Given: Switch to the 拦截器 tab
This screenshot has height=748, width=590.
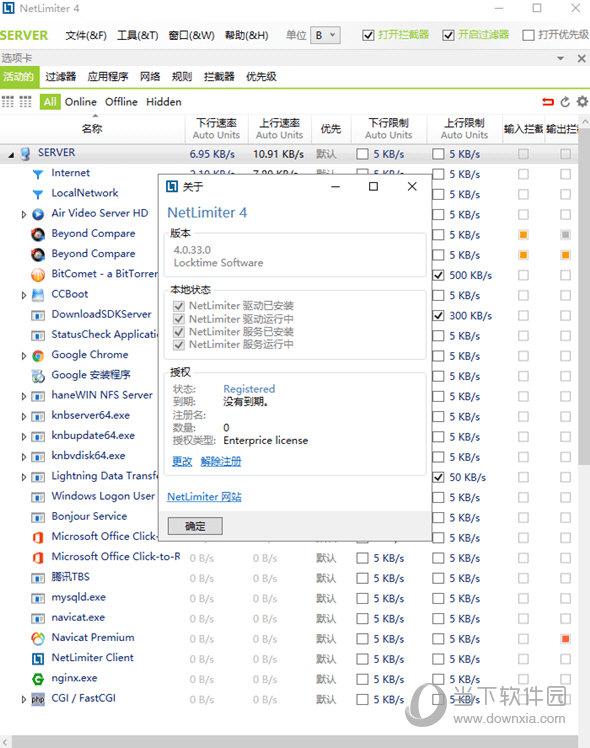Looking at the screenshot, I should 219,77.
